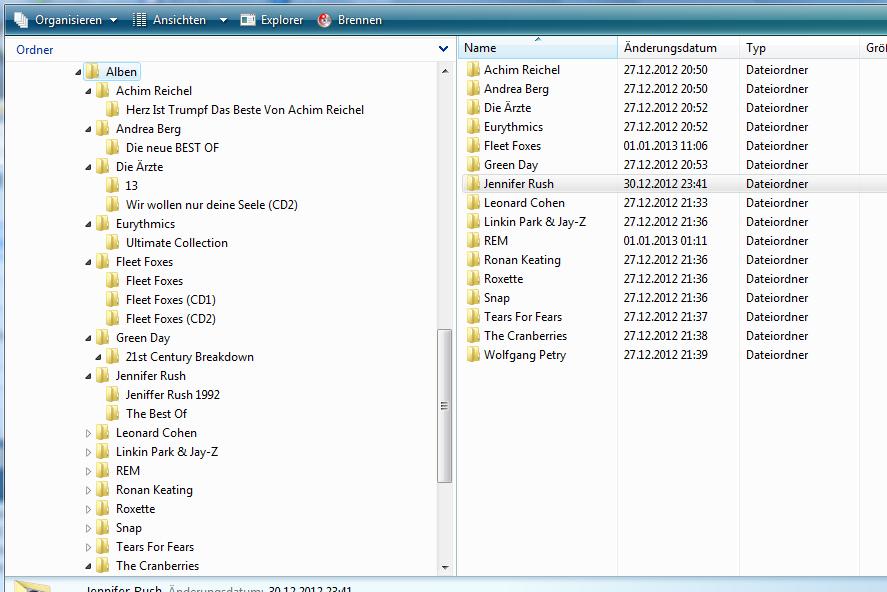Collapse the Achim Reichel tree node
This screenshot has height=592, width=887.
click(88, 91)
